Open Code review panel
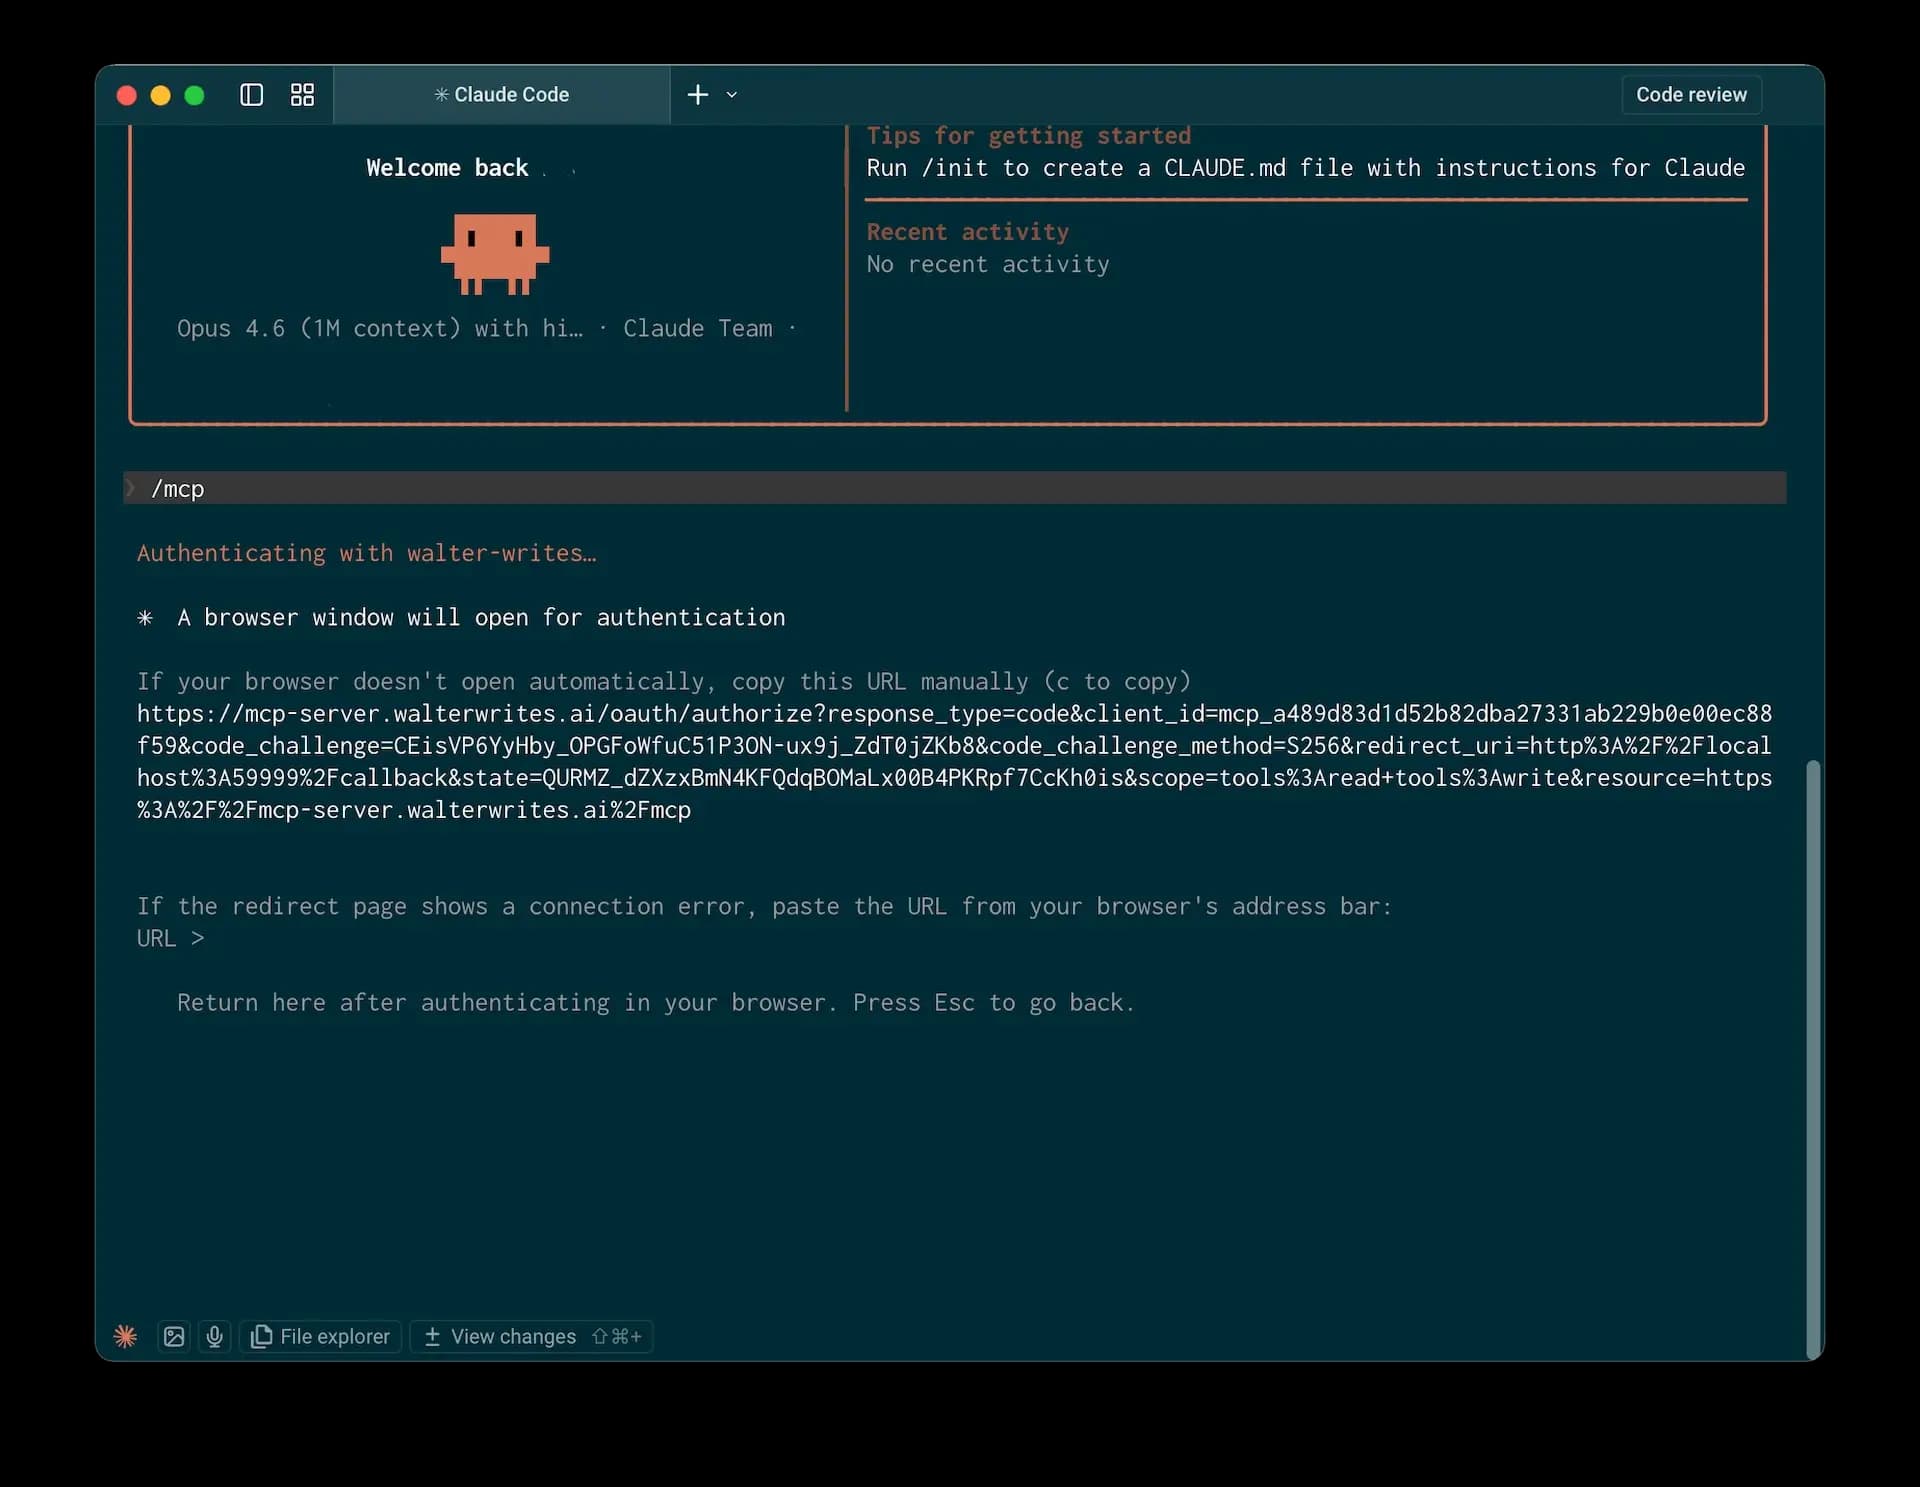This screenshot has height=1487, width=1920. point(1691,94)
